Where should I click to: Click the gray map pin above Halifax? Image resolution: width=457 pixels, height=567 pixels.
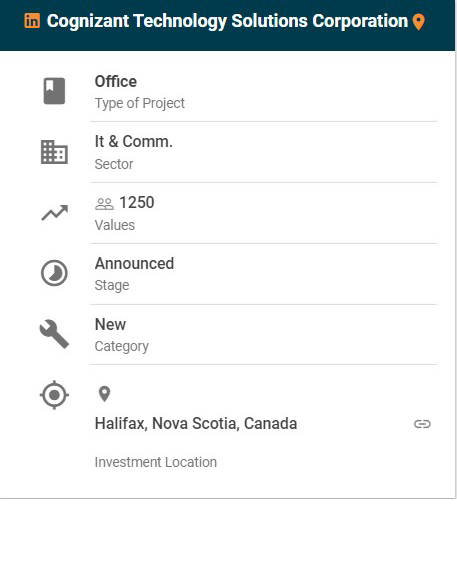click(104, 394)
